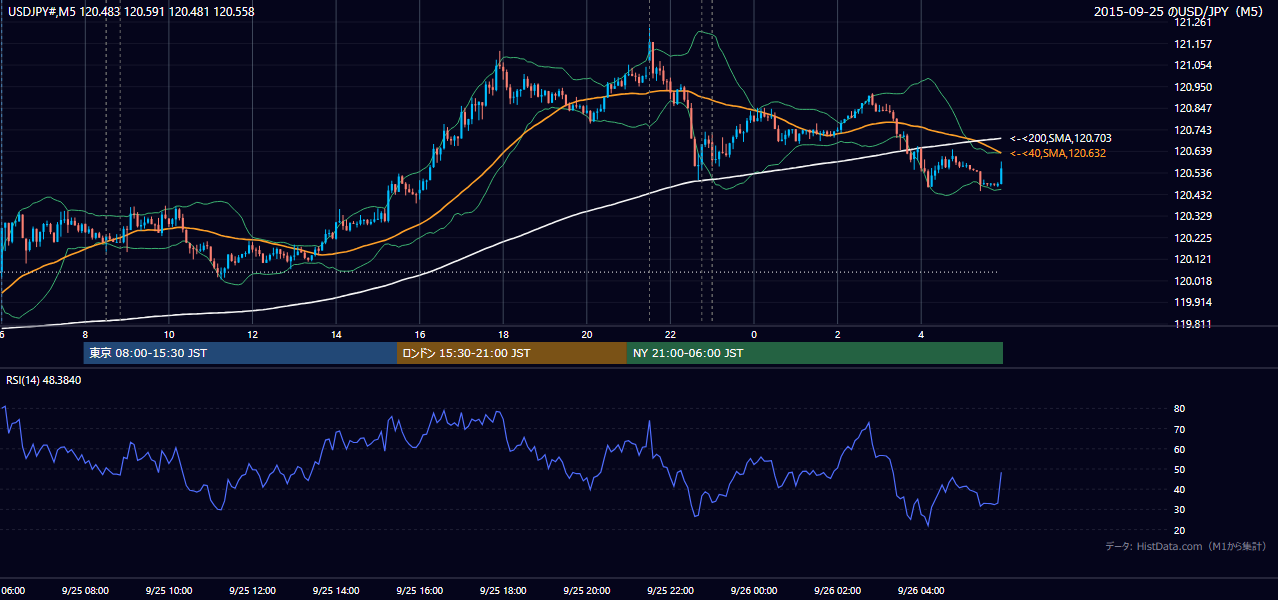Click the 2015-09-25 USD/JPY (M5) chart title

coord(1180,11)
